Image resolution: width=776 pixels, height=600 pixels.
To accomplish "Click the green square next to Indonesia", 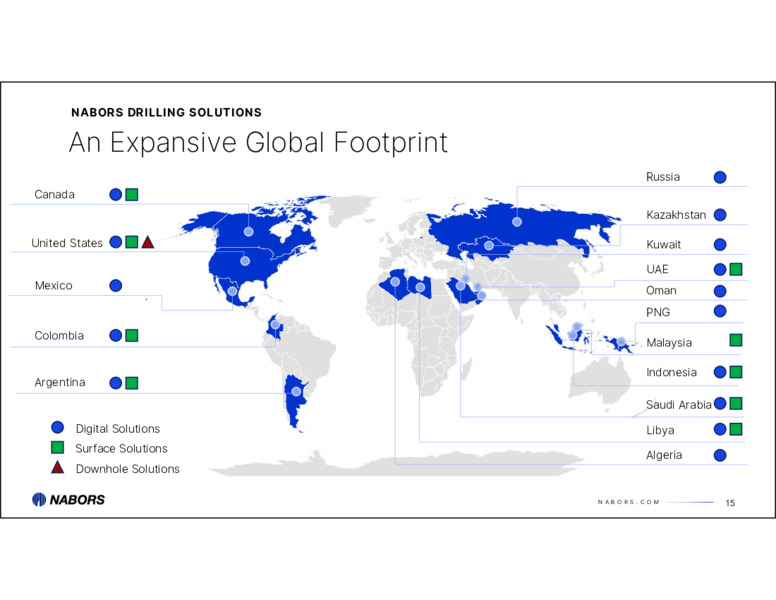I will pos(736,372).
